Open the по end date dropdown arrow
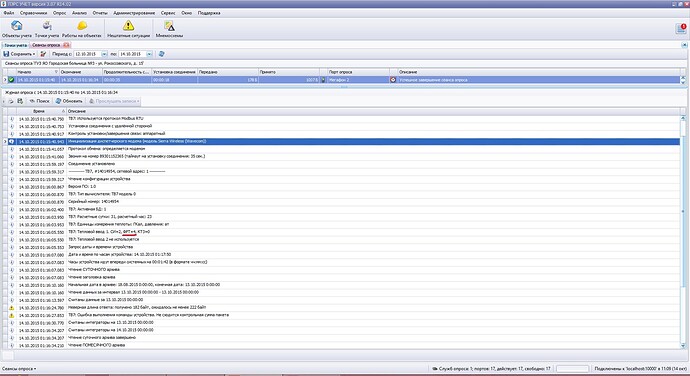 [149, 54]
